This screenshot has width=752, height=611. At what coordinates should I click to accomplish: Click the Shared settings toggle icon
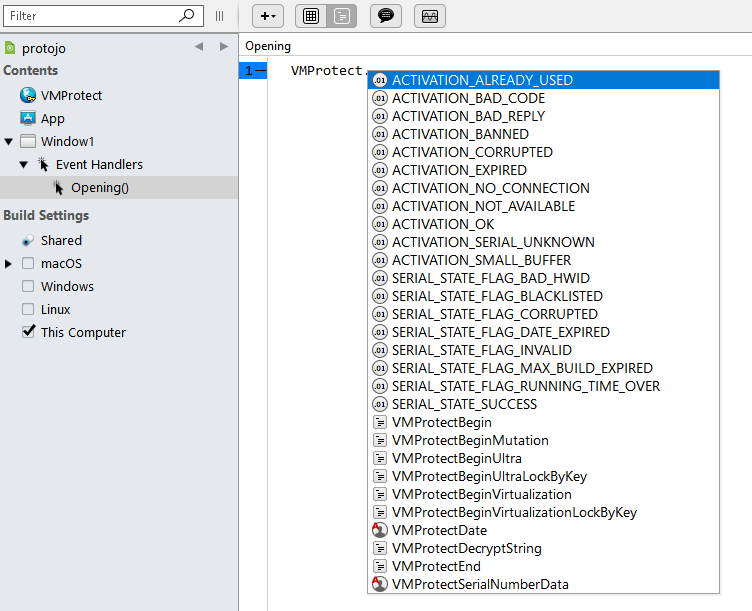[x=28, y=240]
